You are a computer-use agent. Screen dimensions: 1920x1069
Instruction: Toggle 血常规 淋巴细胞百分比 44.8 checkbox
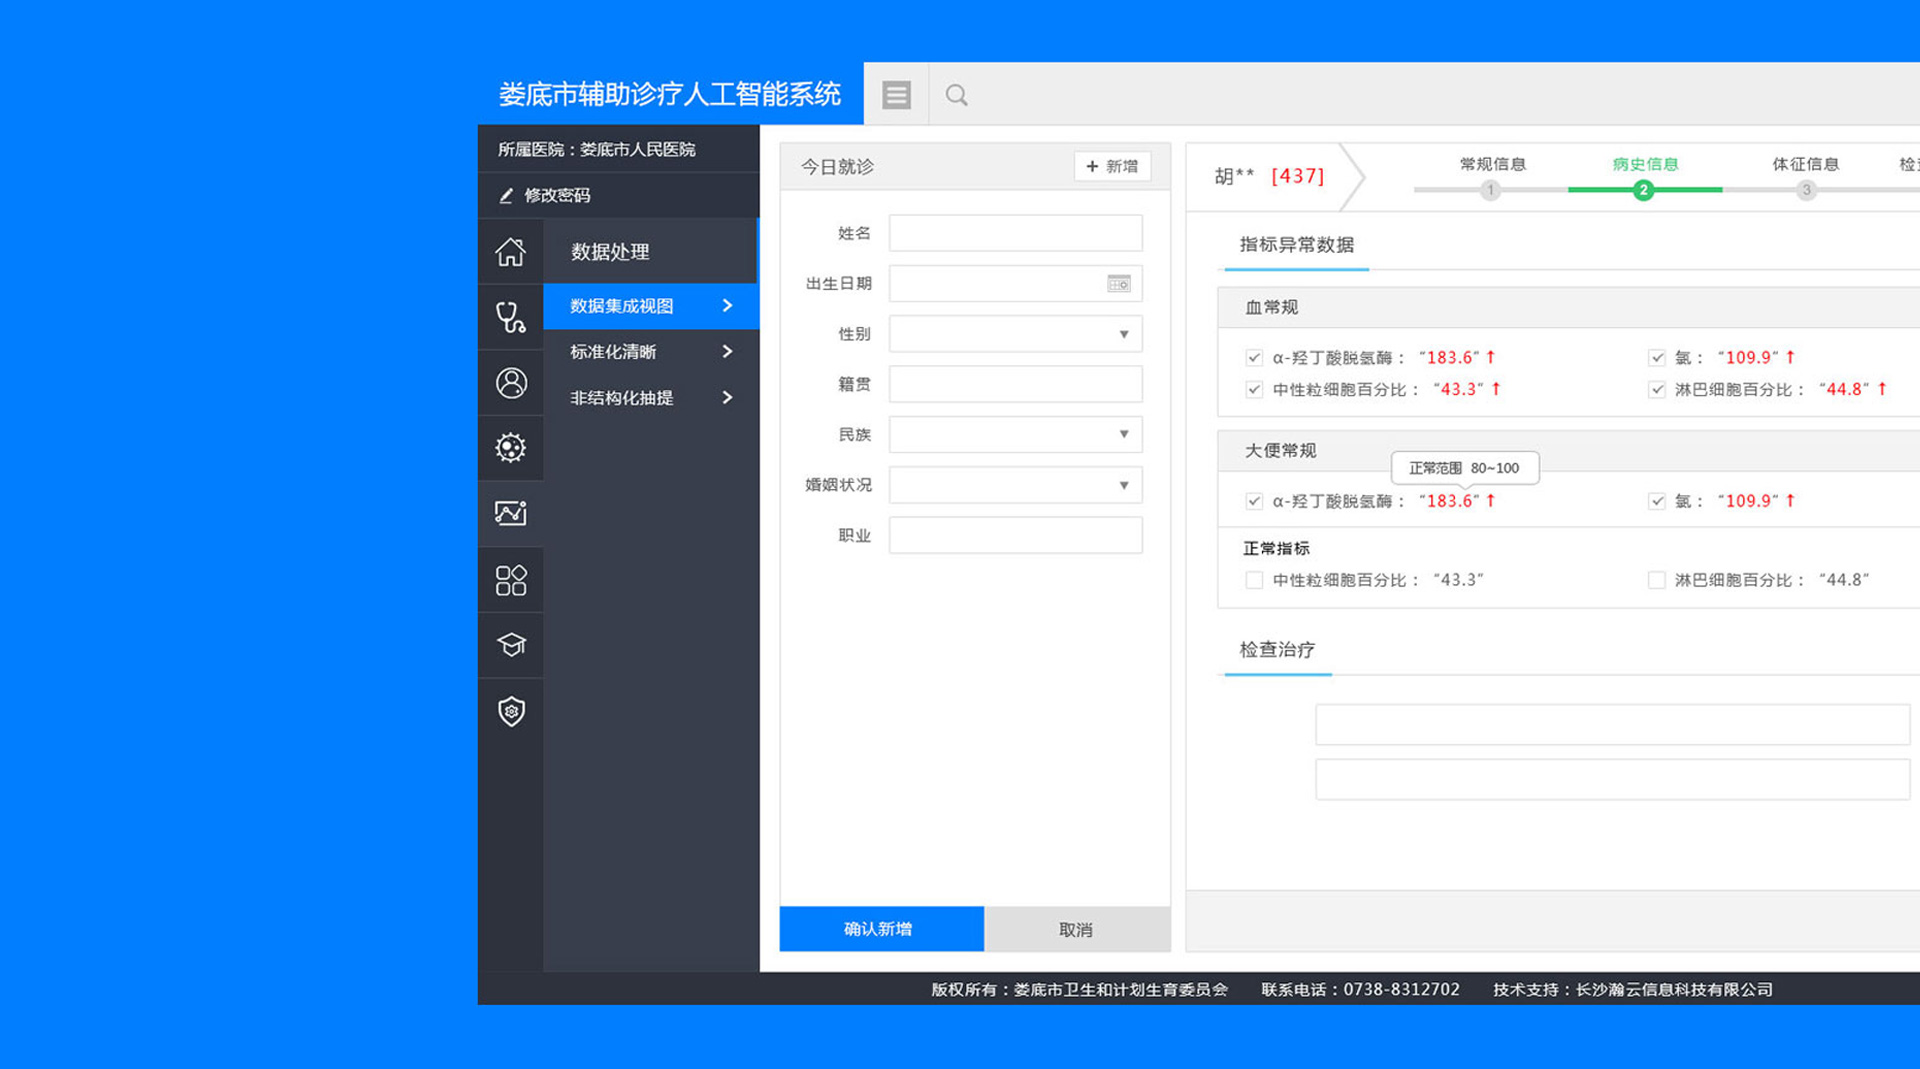pos(1657,389)
